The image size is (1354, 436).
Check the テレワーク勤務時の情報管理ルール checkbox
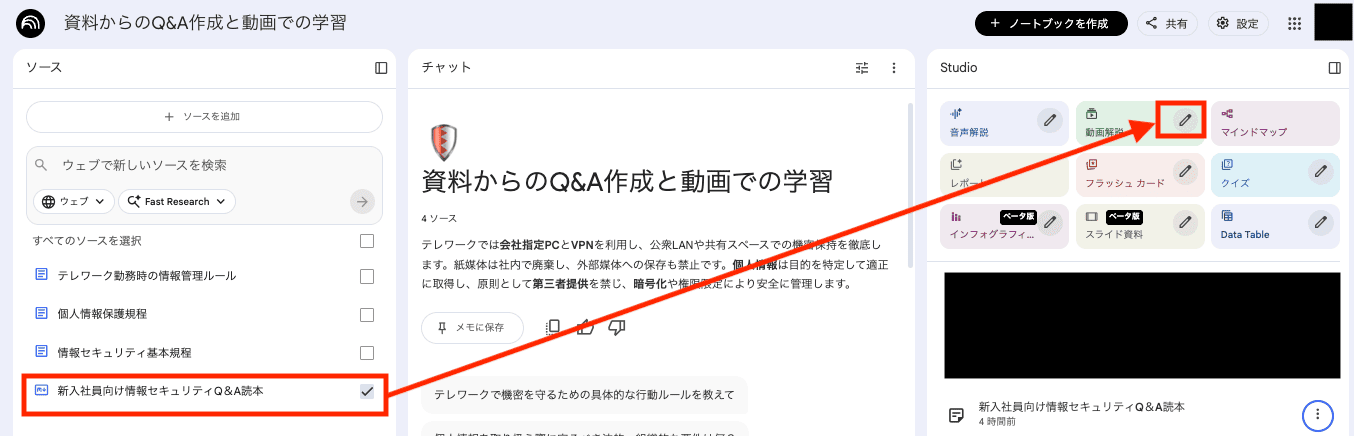[x=367, y=276]
